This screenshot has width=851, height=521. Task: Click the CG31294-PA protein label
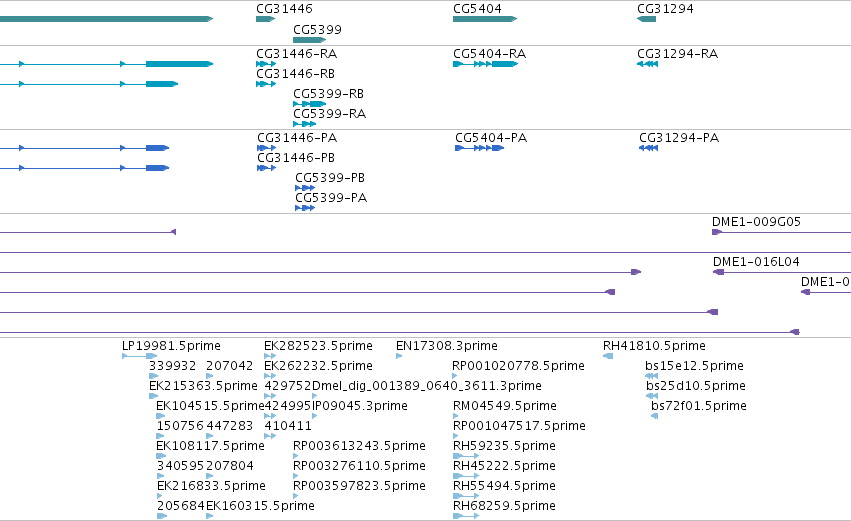679,138
